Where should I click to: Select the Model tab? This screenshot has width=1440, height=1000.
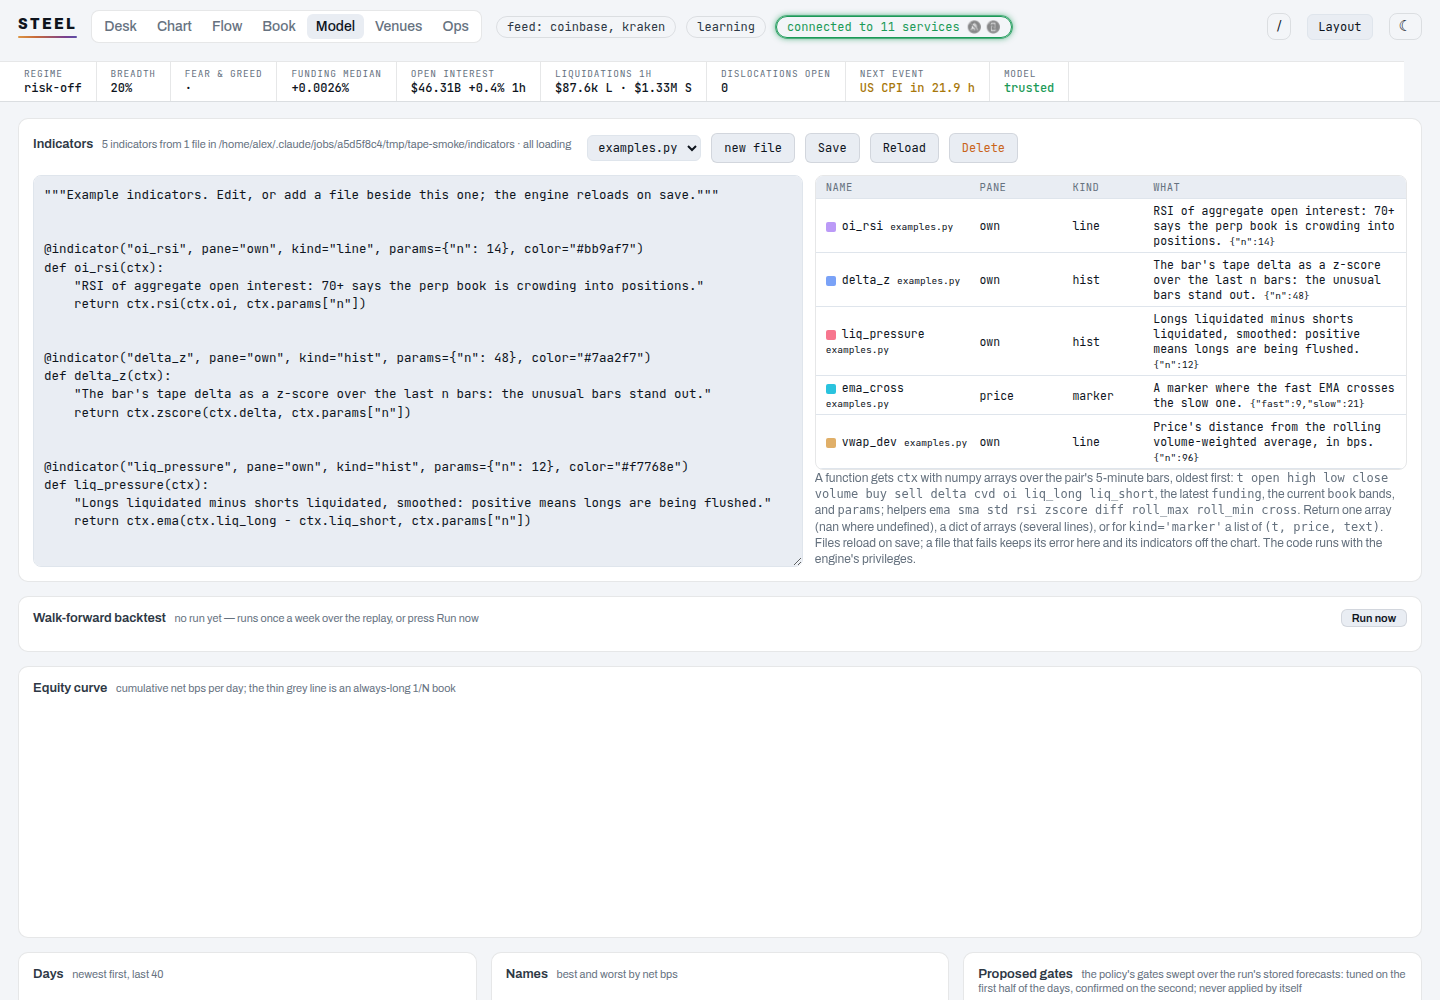click(x=336, y=26)
